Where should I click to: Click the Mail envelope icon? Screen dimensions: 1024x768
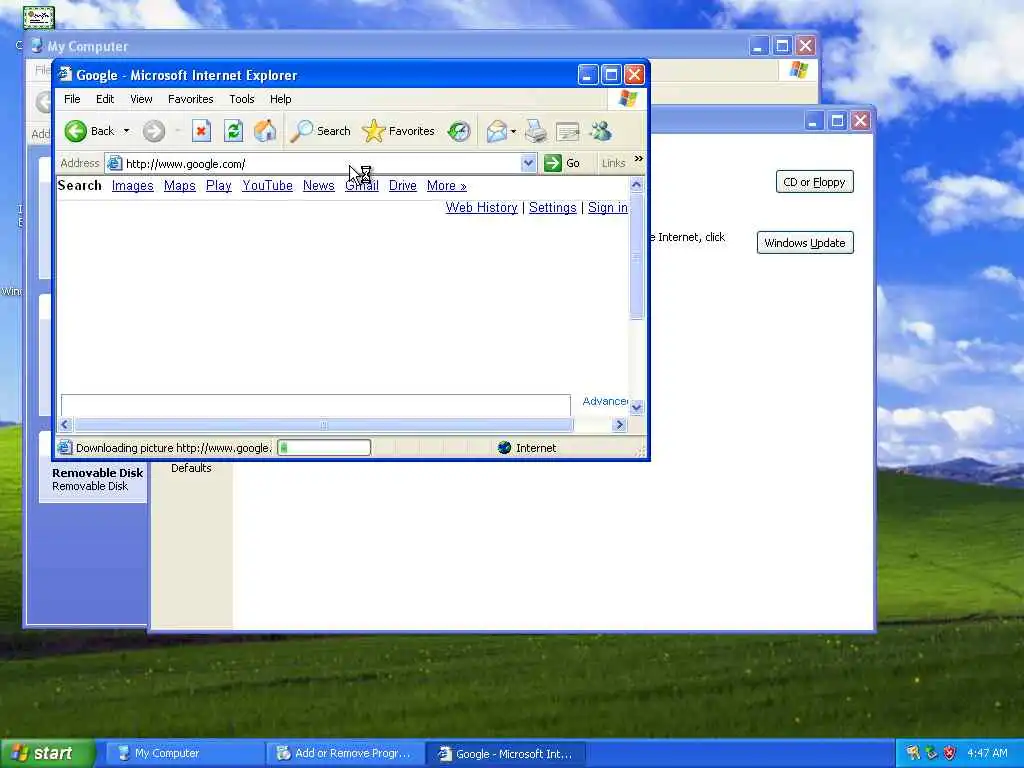tap(496, 131)
